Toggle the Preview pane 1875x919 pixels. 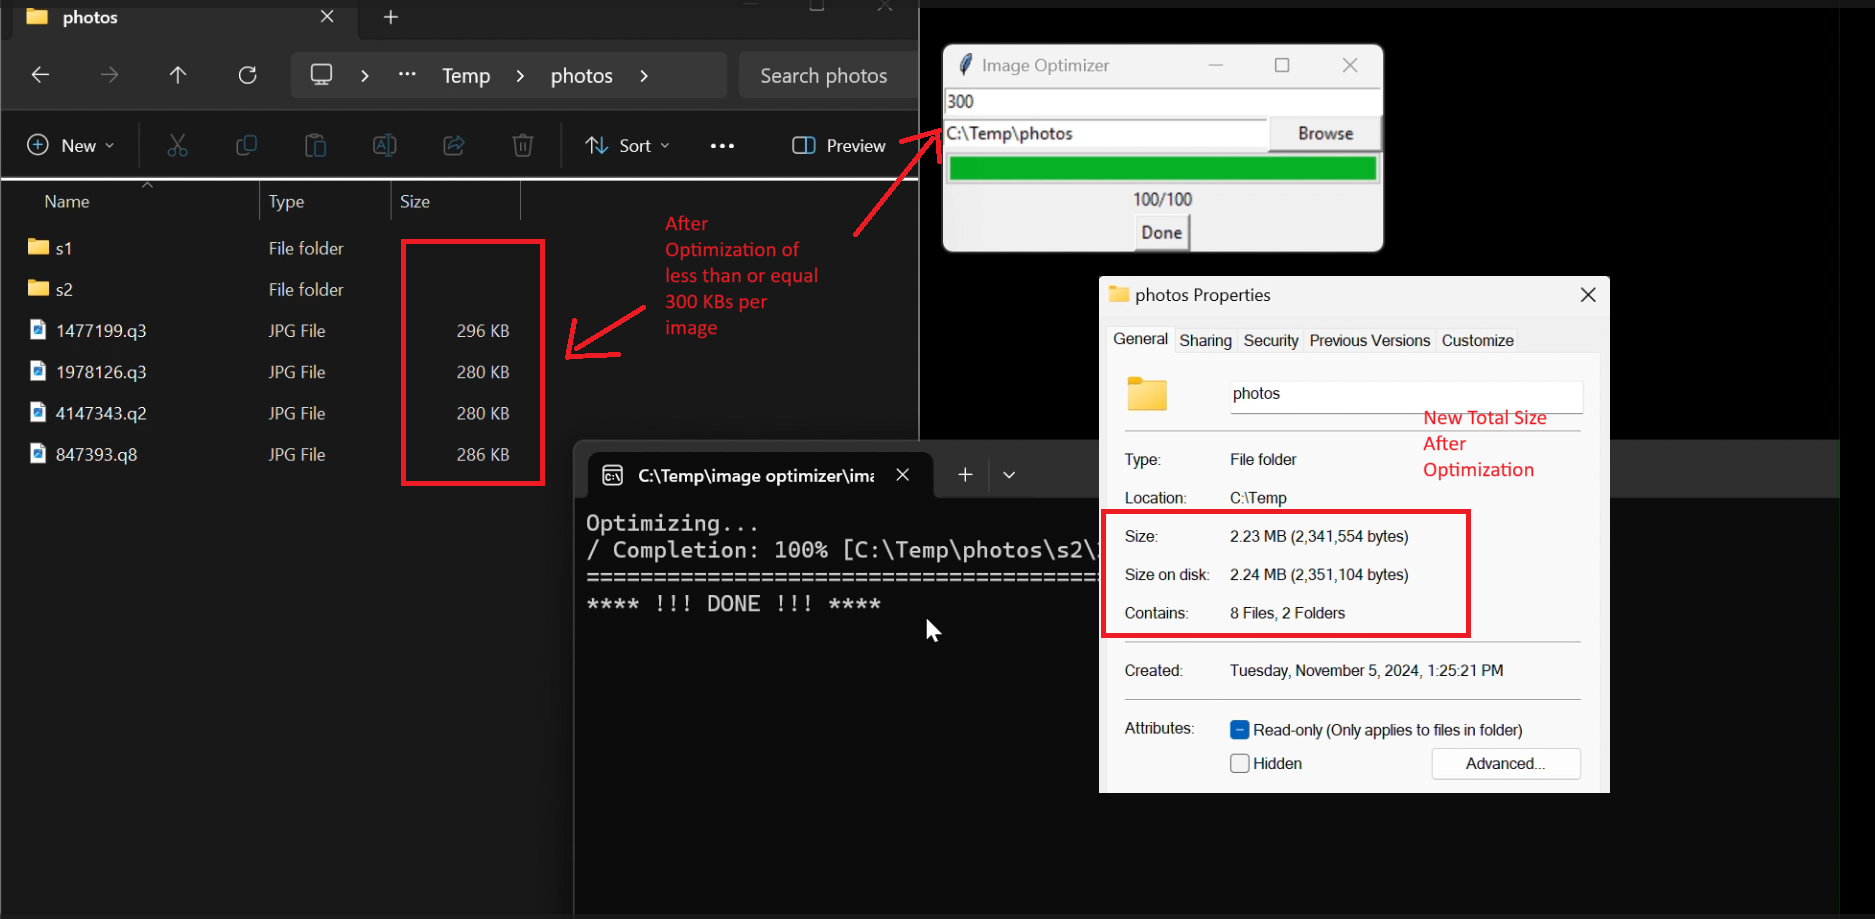[839, 146]
